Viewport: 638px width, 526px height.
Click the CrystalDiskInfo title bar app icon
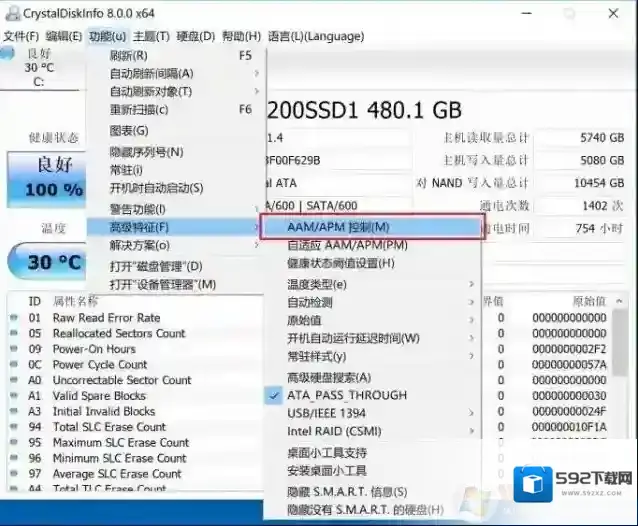[13, 13]
